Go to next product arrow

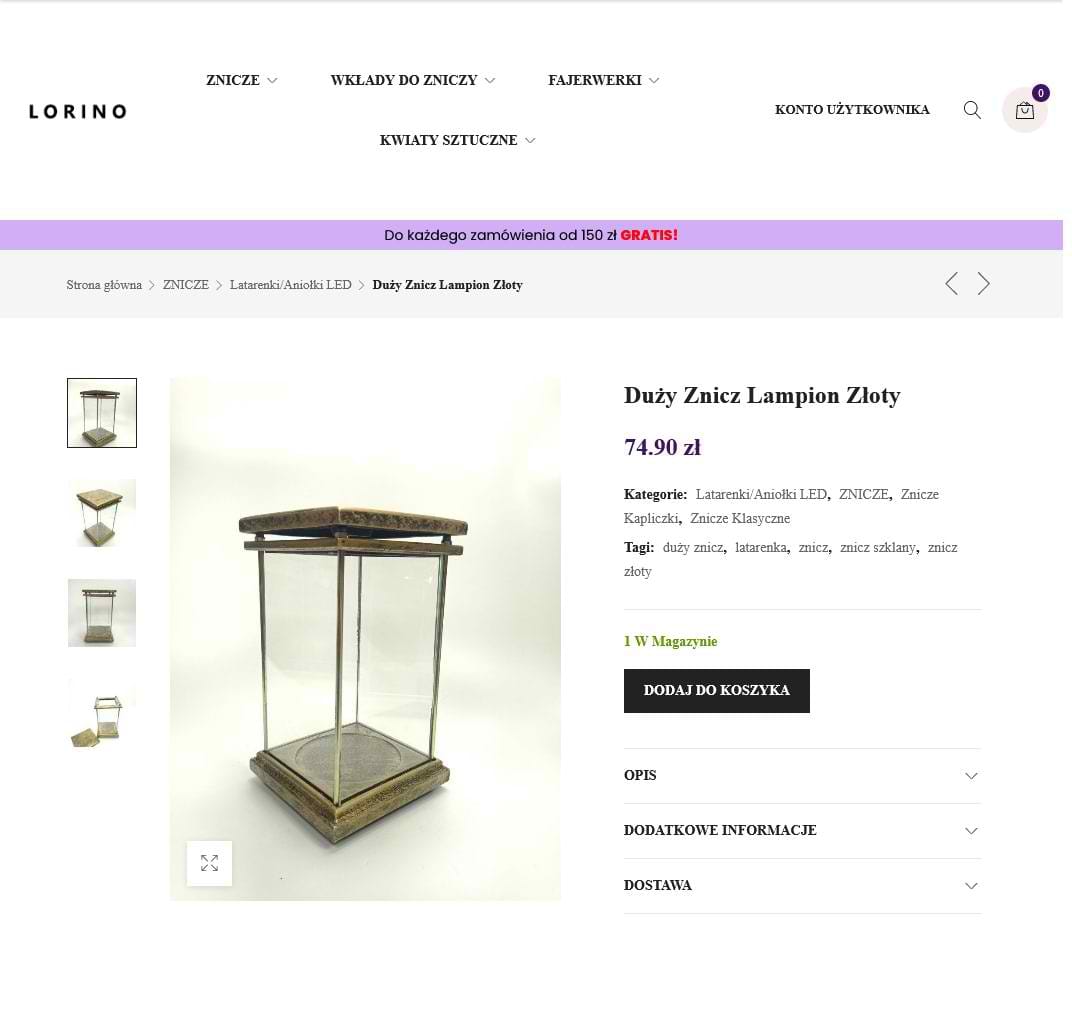tap(983, 284)
